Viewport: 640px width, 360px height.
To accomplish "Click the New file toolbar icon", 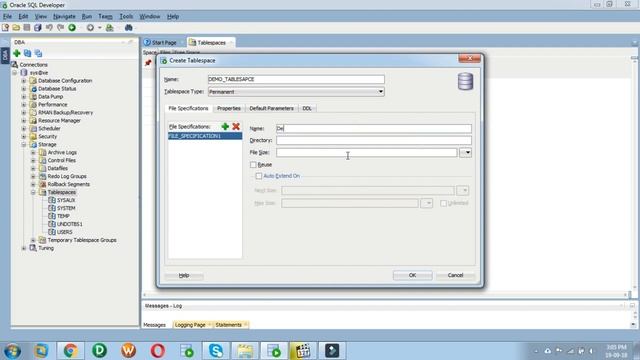I will pyautogui.click(x=5, y=28).
